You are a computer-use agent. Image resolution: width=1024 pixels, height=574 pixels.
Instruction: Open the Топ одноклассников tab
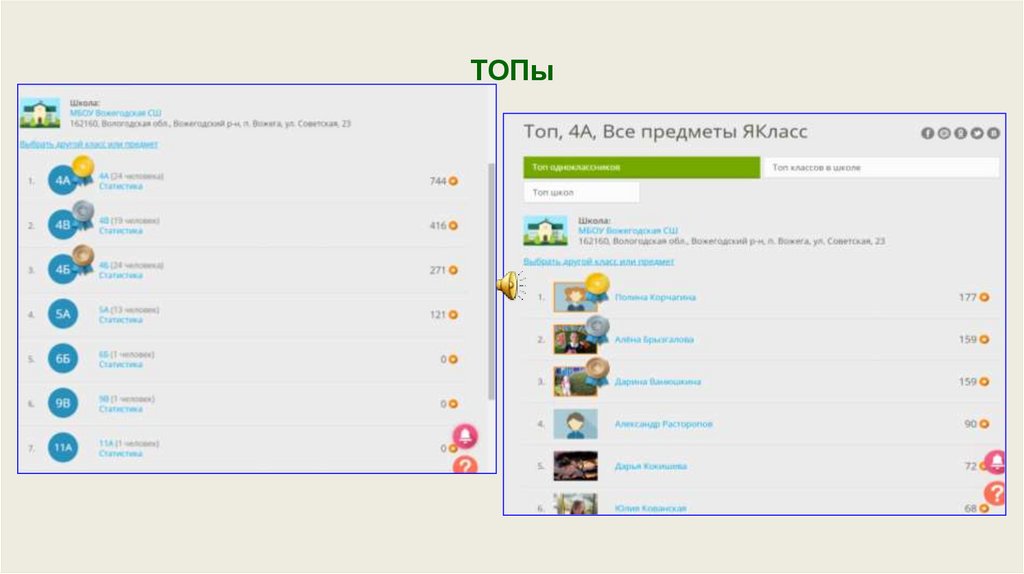coord(642,167)
